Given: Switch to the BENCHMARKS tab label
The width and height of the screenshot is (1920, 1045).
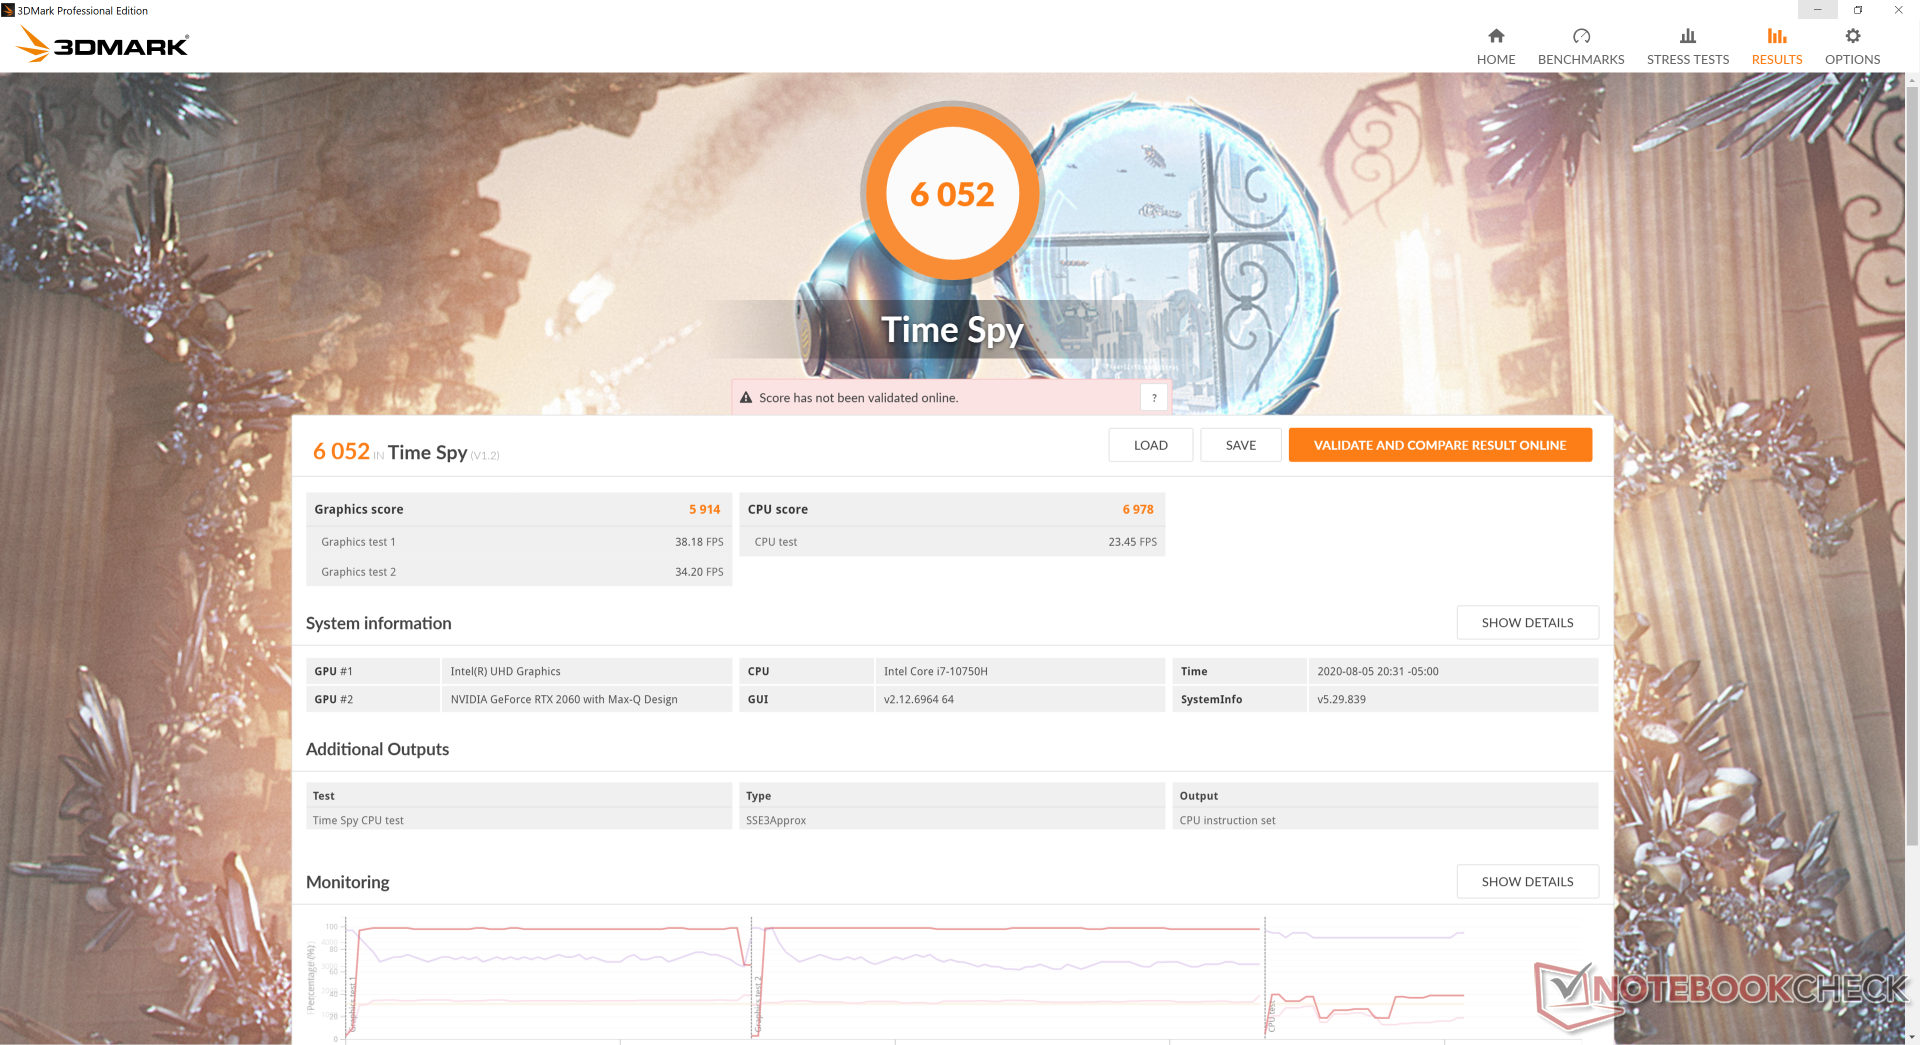Looking at the screenshot, I should point(1581,60).
